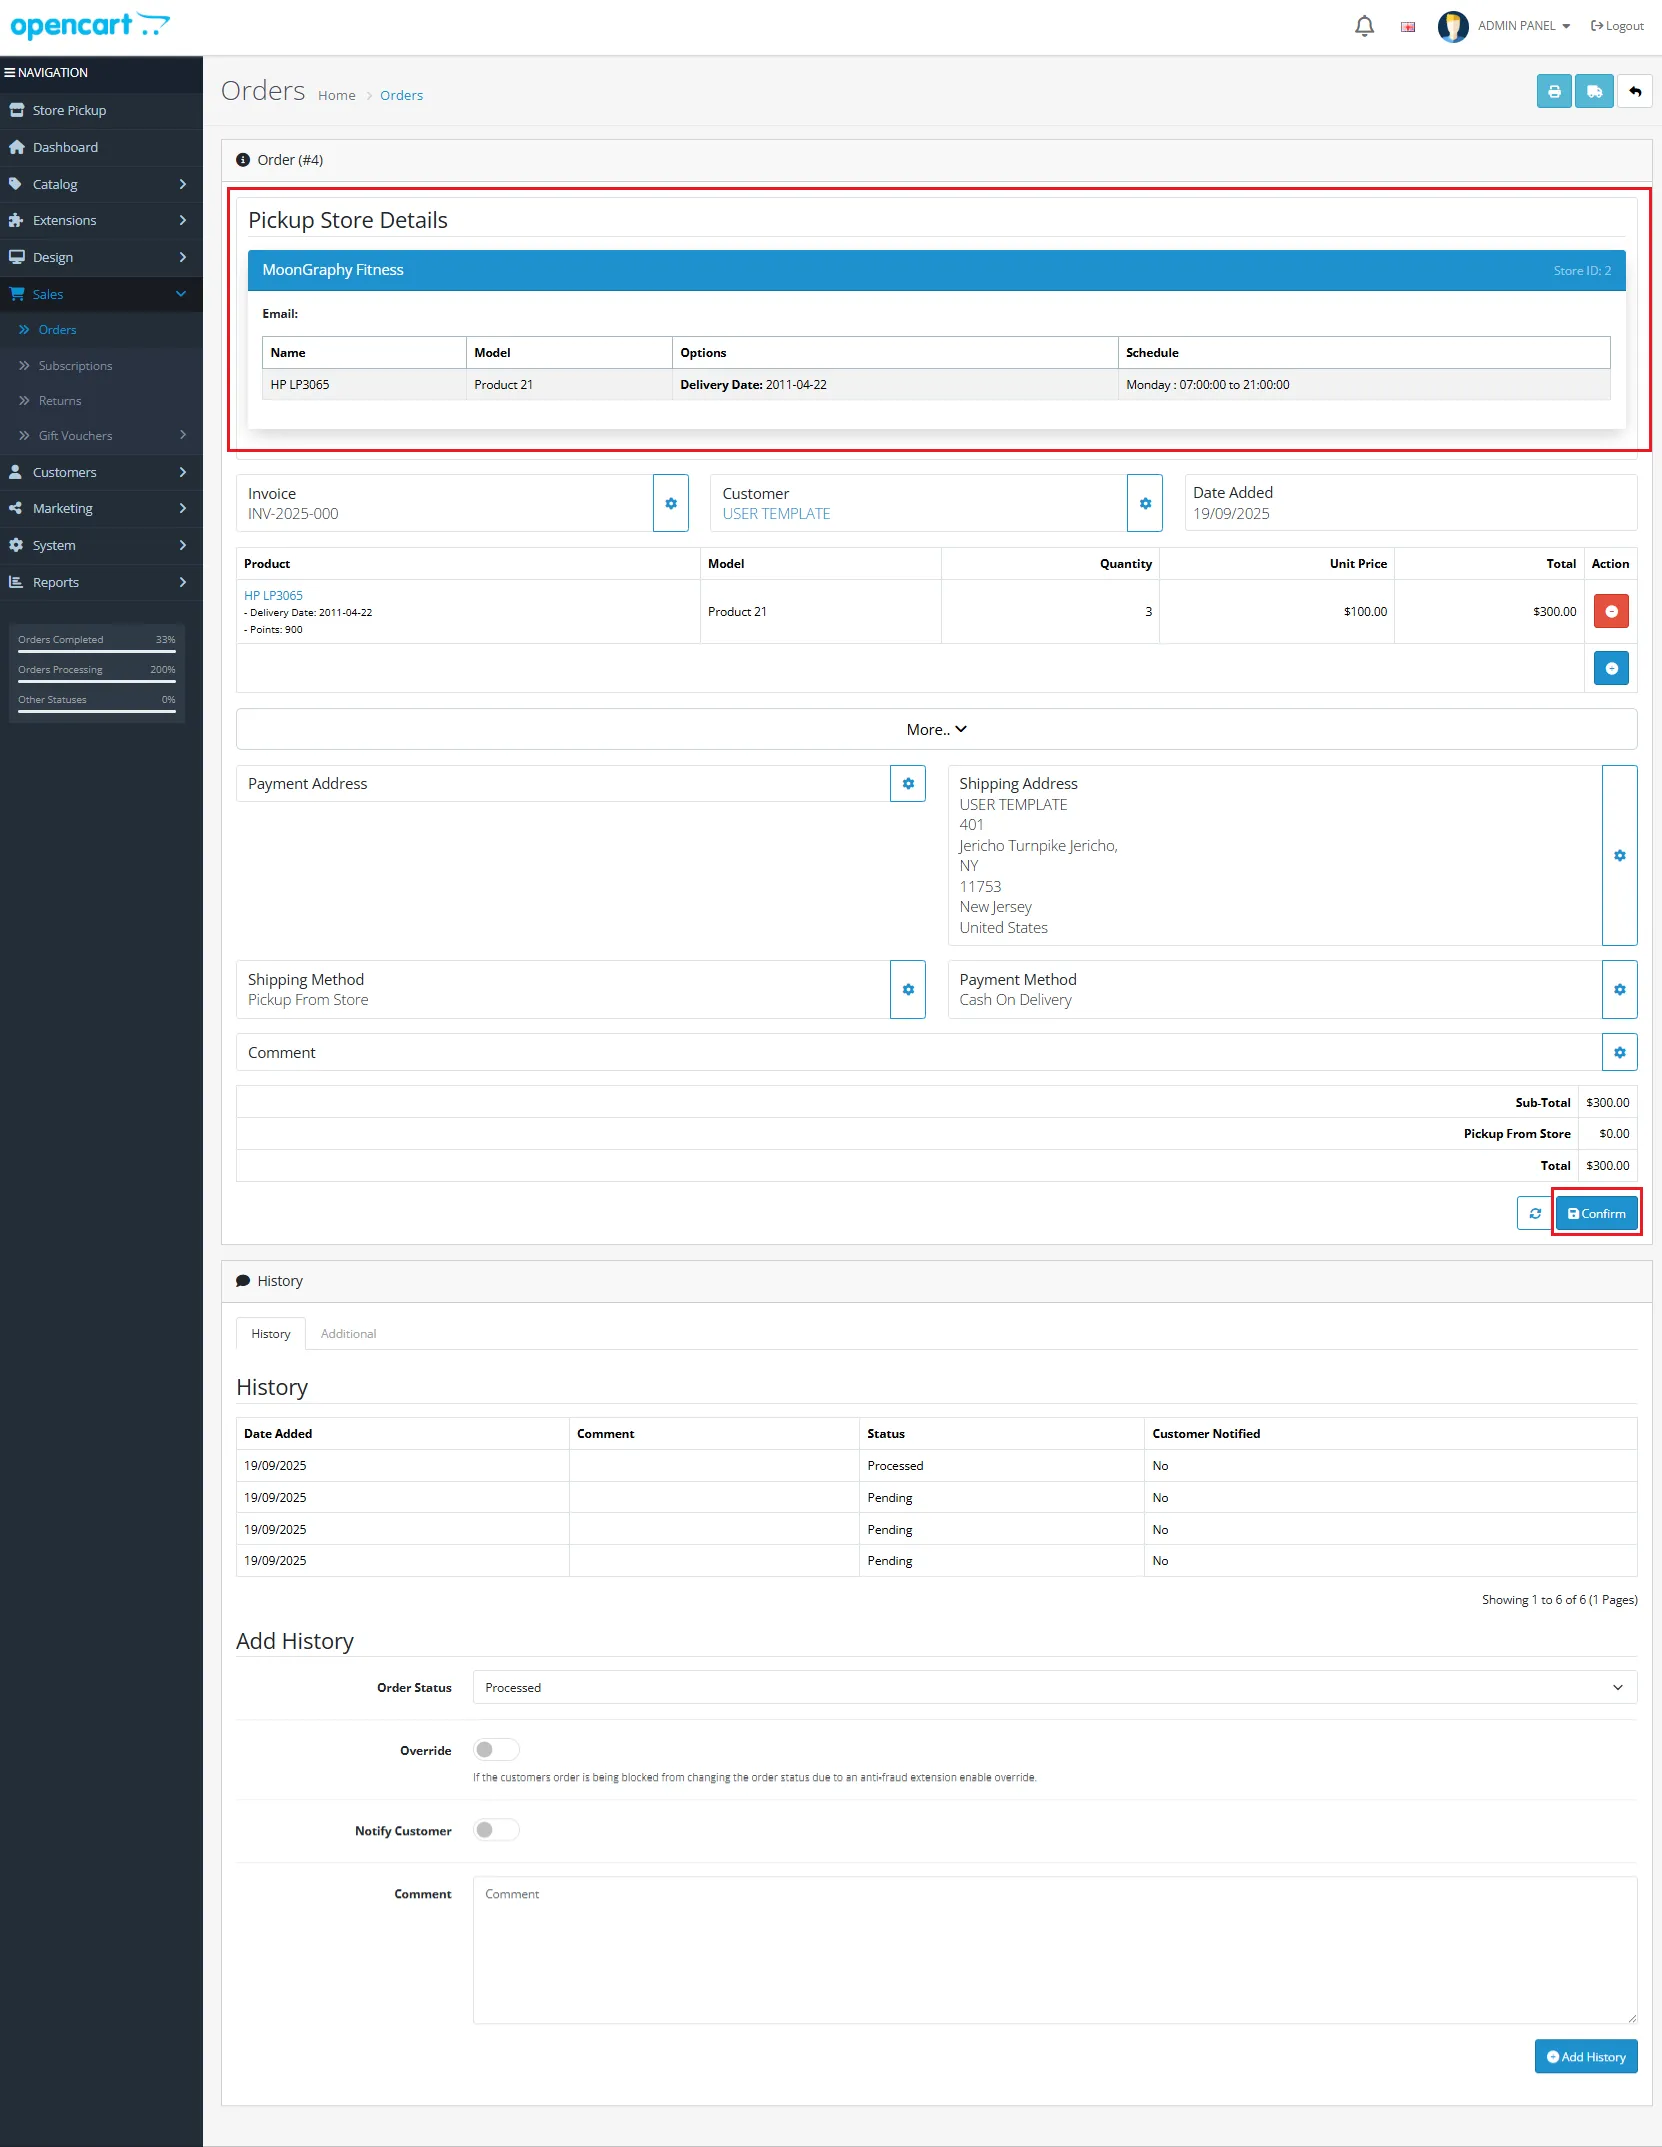1662x2147 pixels.
Task: Click the gear icon beside Customer
Action: pyautogui.click(x=1145, y=504)
